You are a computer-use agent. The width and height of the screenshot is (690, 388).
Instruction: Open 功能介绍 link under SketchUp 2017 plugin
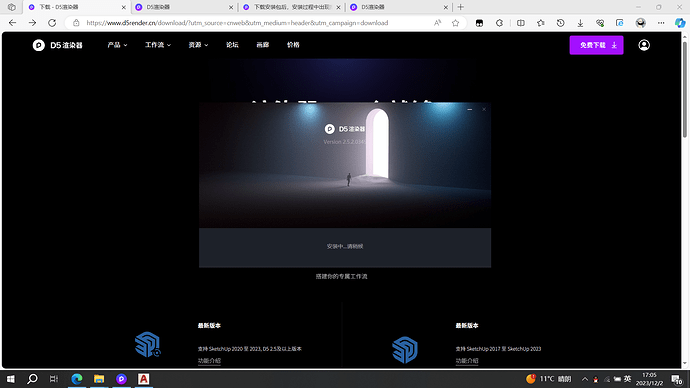pyautogui.click(x=467, y=360)
